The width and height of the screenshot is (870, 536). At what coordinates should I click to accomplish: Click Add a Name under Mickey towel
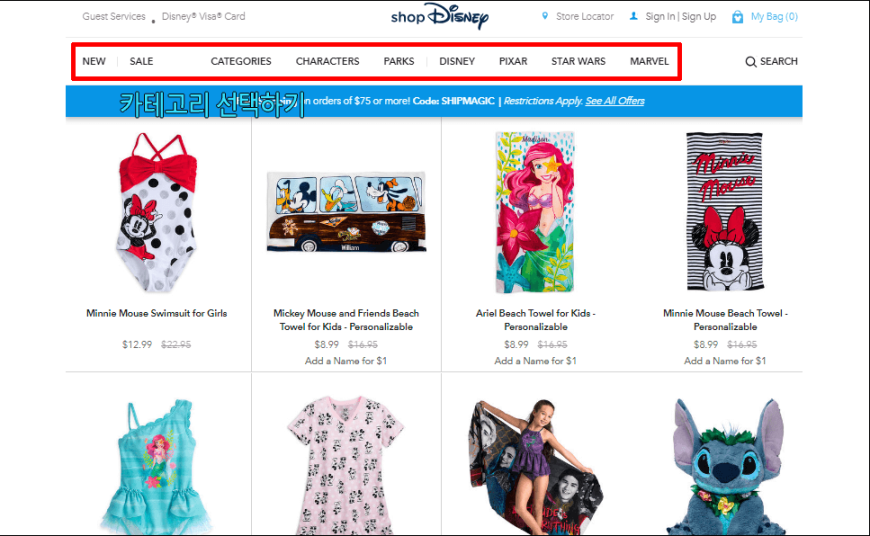[346, 361]
